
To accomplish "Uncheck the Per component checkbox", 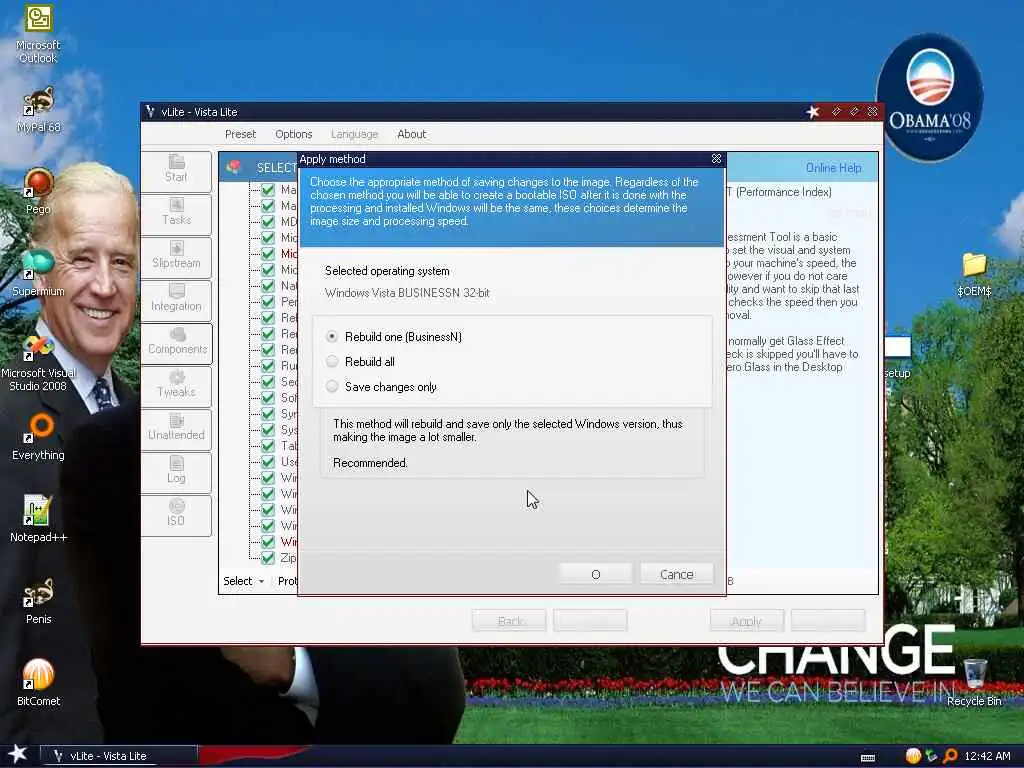I will (x=268, y=301).
